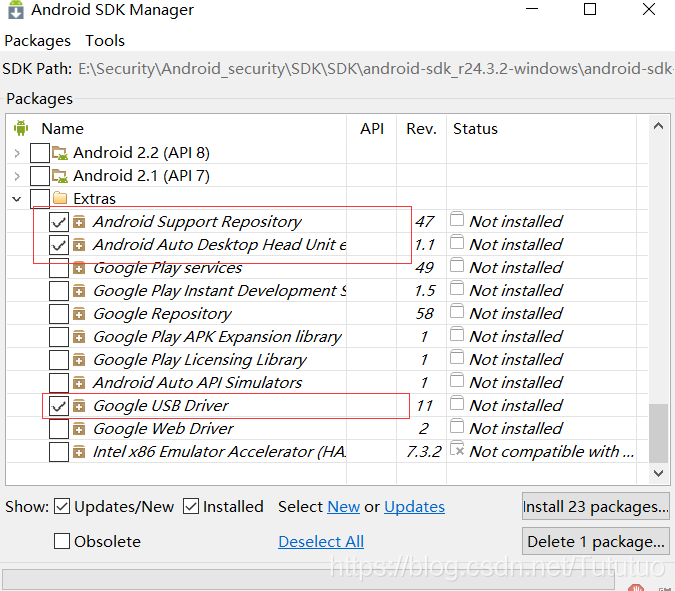Screen dimensions: 675x591
Task: Open the Packages menu
Action: [x=37, y=41]
